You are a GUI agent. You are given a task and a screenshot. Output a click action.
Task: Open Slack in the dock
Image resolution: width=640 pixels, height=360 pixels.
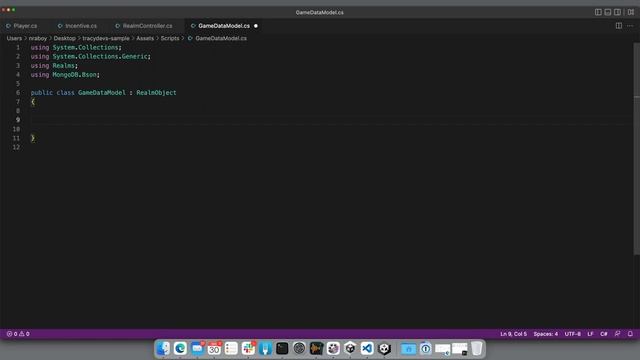248,349
